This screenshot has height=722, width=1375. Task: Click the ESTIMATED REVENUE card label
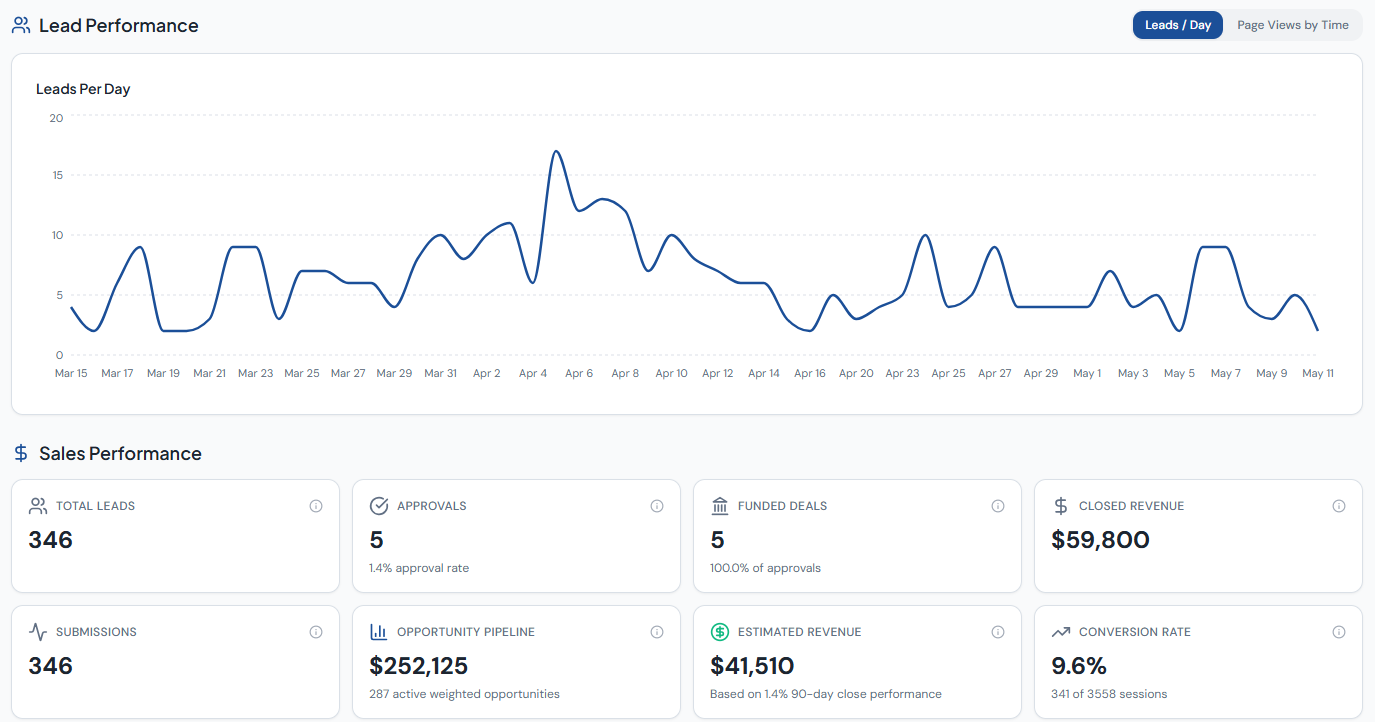click(800, 632)
